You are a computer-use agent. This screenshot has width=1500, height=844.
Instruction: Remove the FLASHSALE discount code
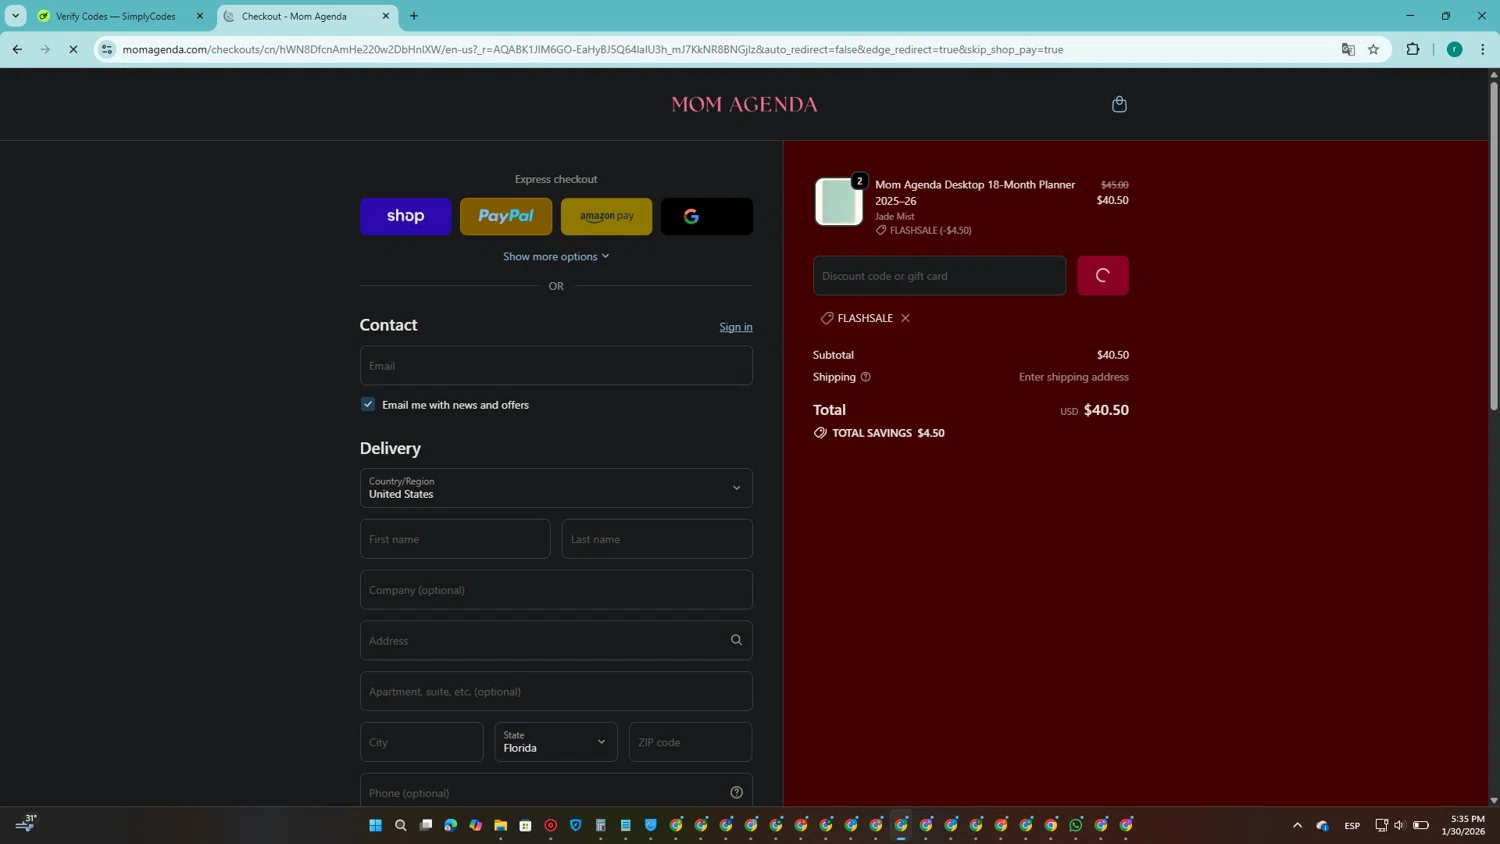[x=905, y=318]
